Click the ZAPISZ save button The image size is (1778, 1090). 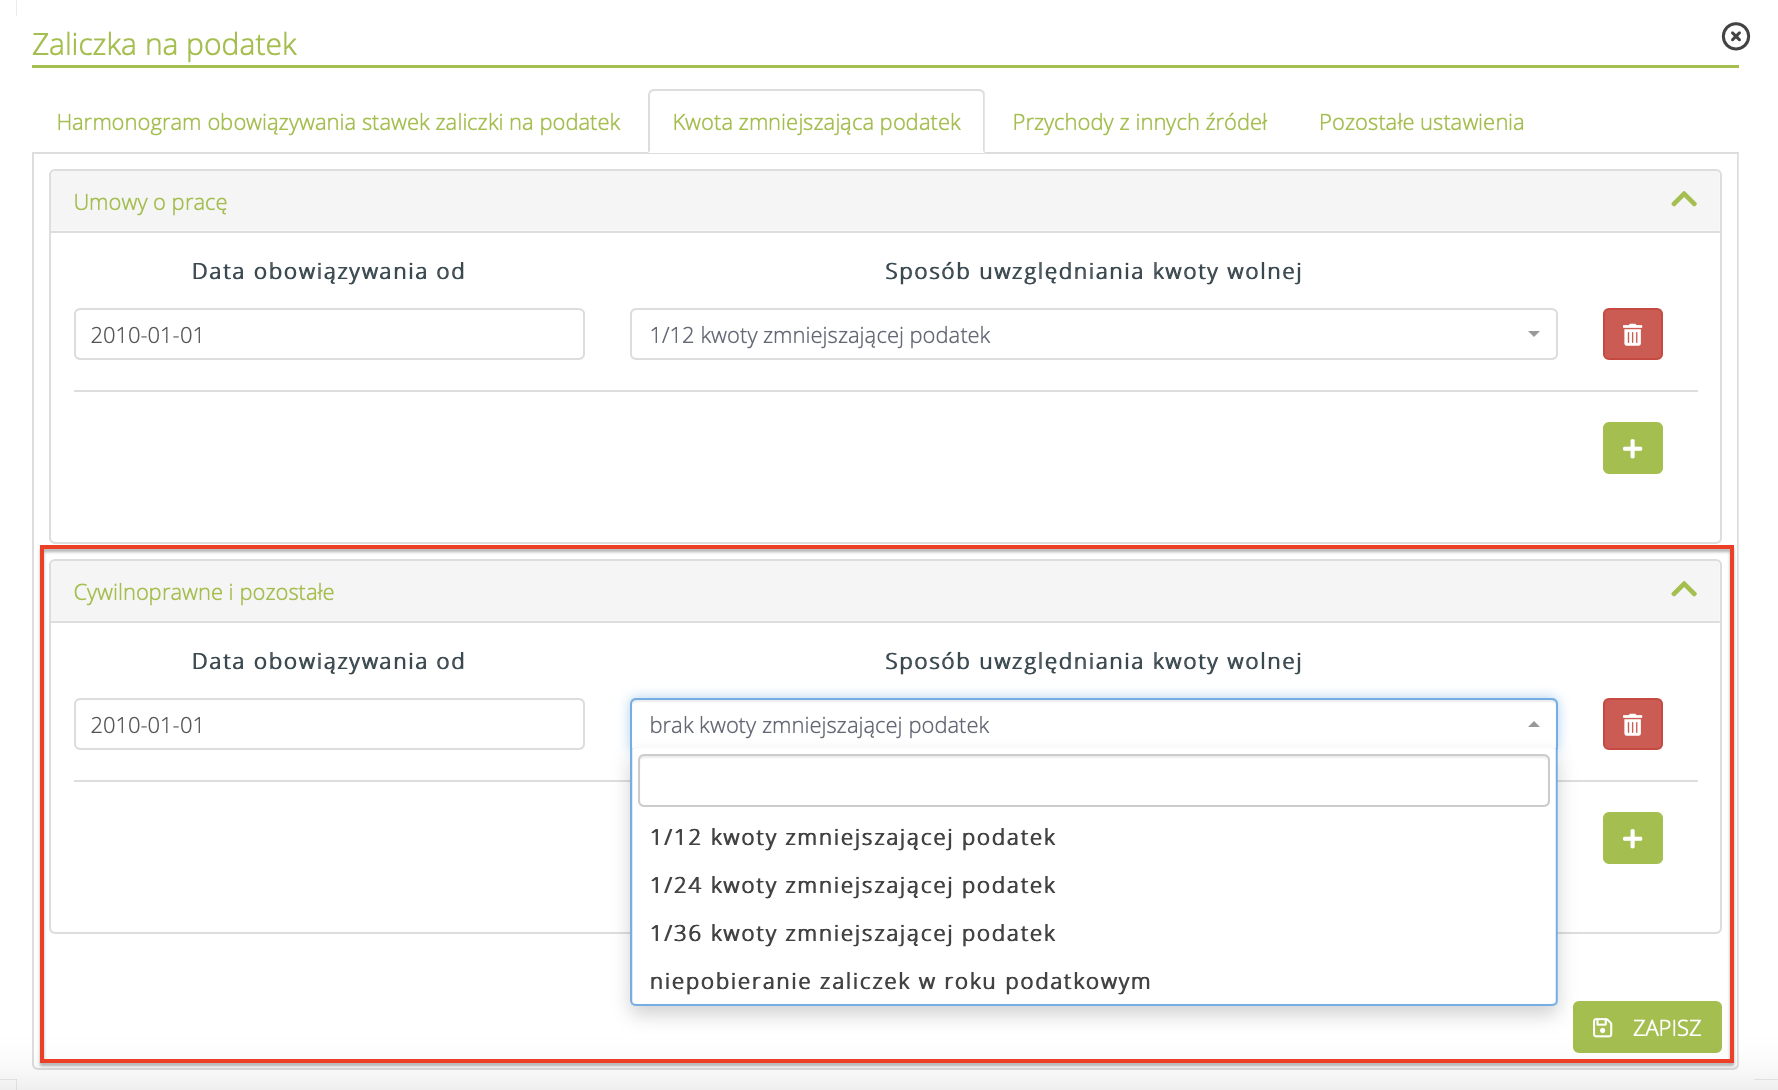1646,1027
